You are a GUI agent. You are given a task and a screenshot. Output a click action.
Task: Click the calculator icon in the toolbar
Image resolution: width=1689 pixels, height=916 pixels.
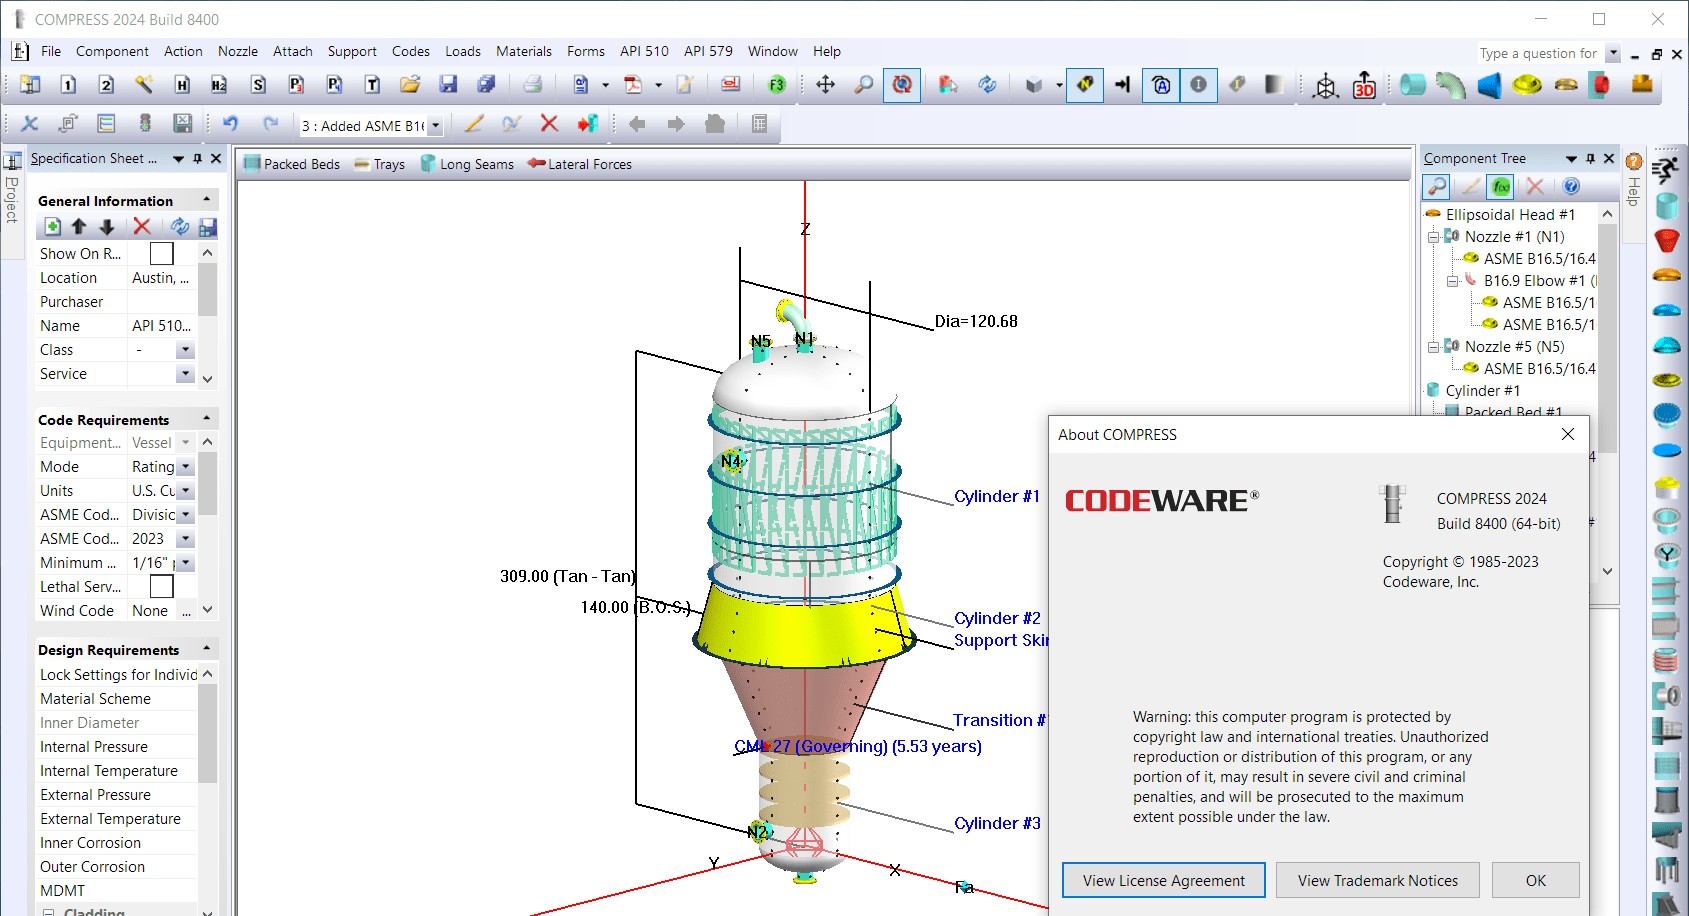[x=759, y=124]
